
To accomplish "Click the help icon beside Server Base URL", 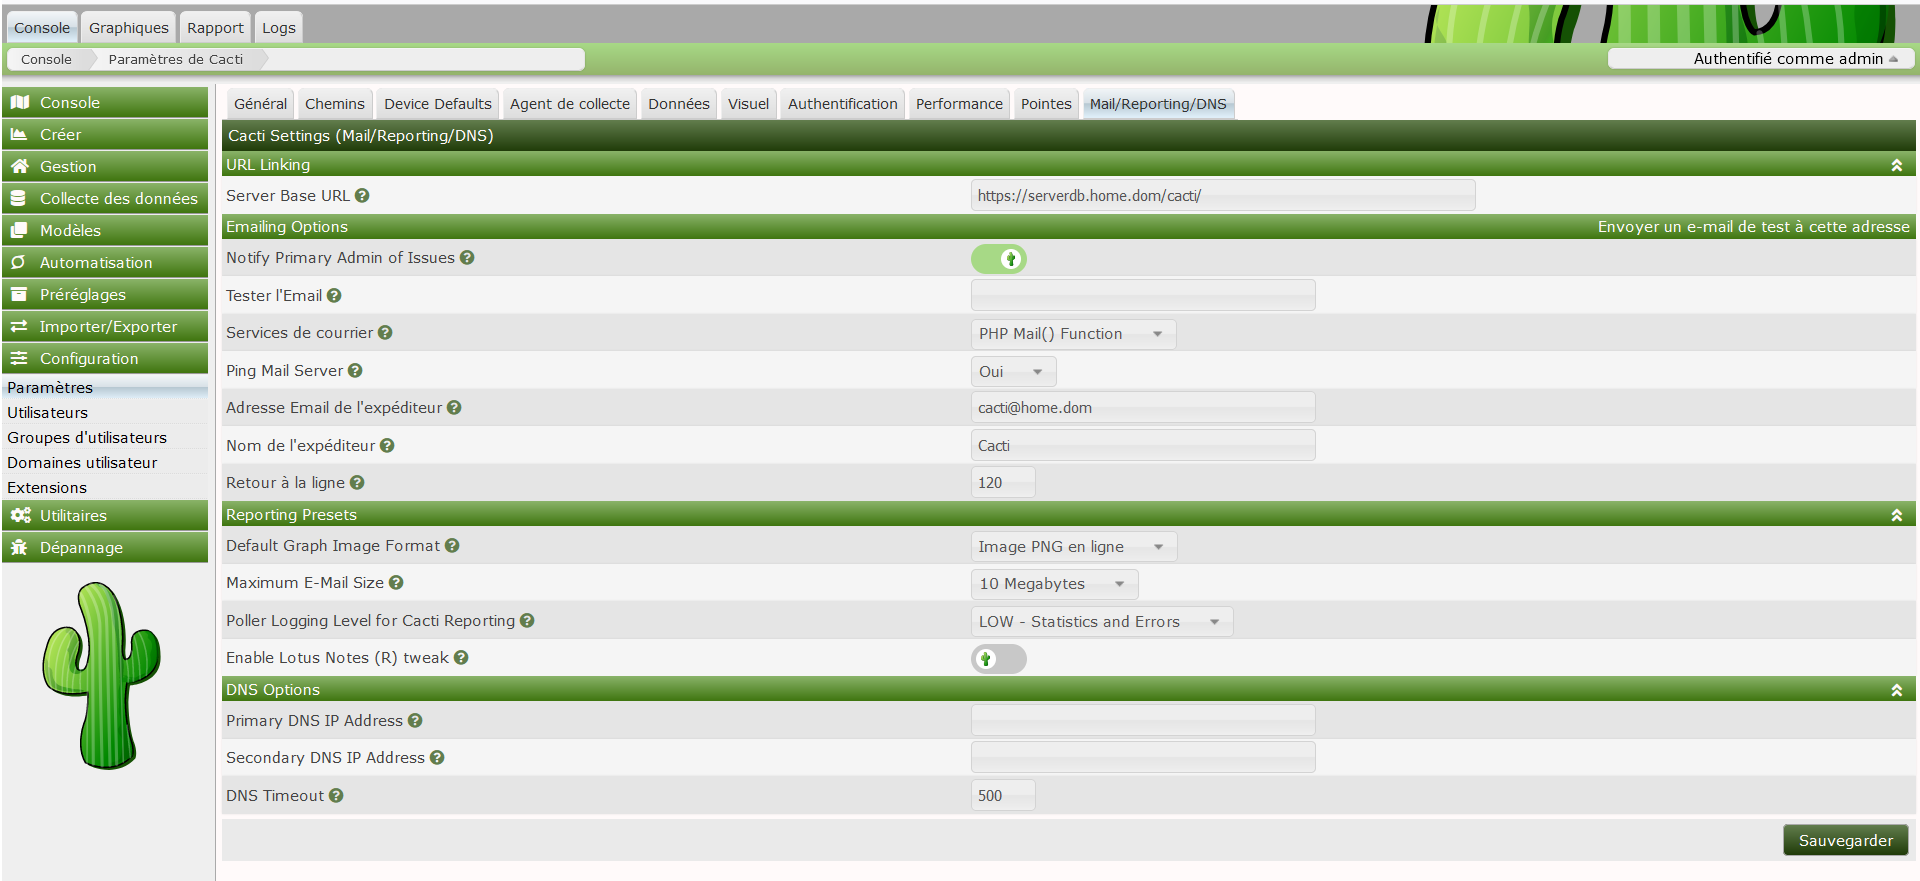I will [x=362, y=196].
